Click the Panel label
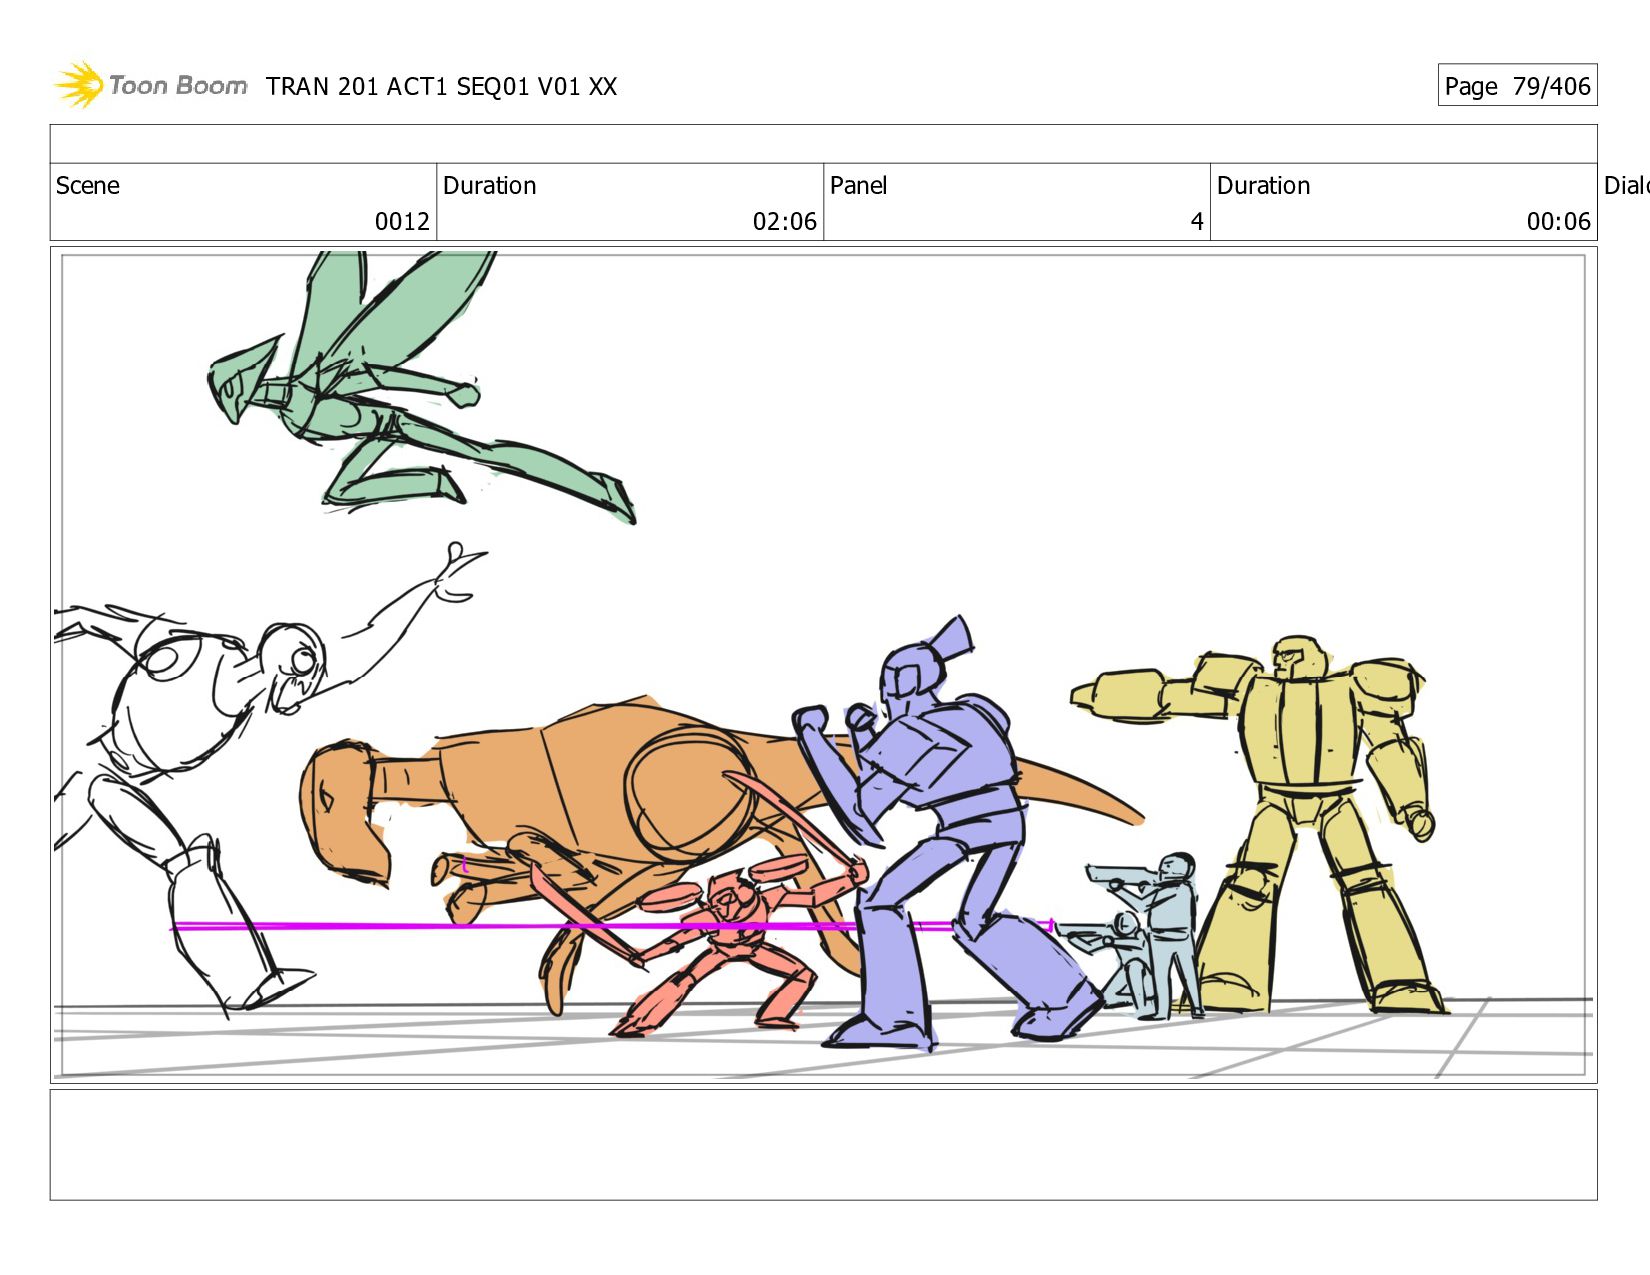The width and height of the screenshot is (1650, 1275). [859, 186]
